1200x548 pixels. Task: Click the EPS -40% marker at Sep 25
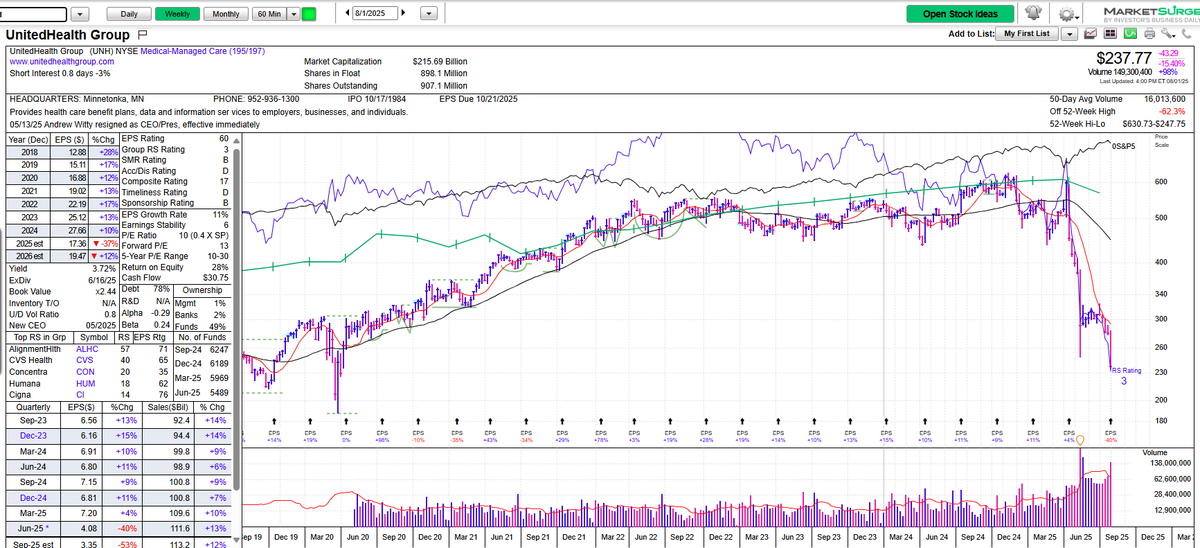[x=1110, y=436]
